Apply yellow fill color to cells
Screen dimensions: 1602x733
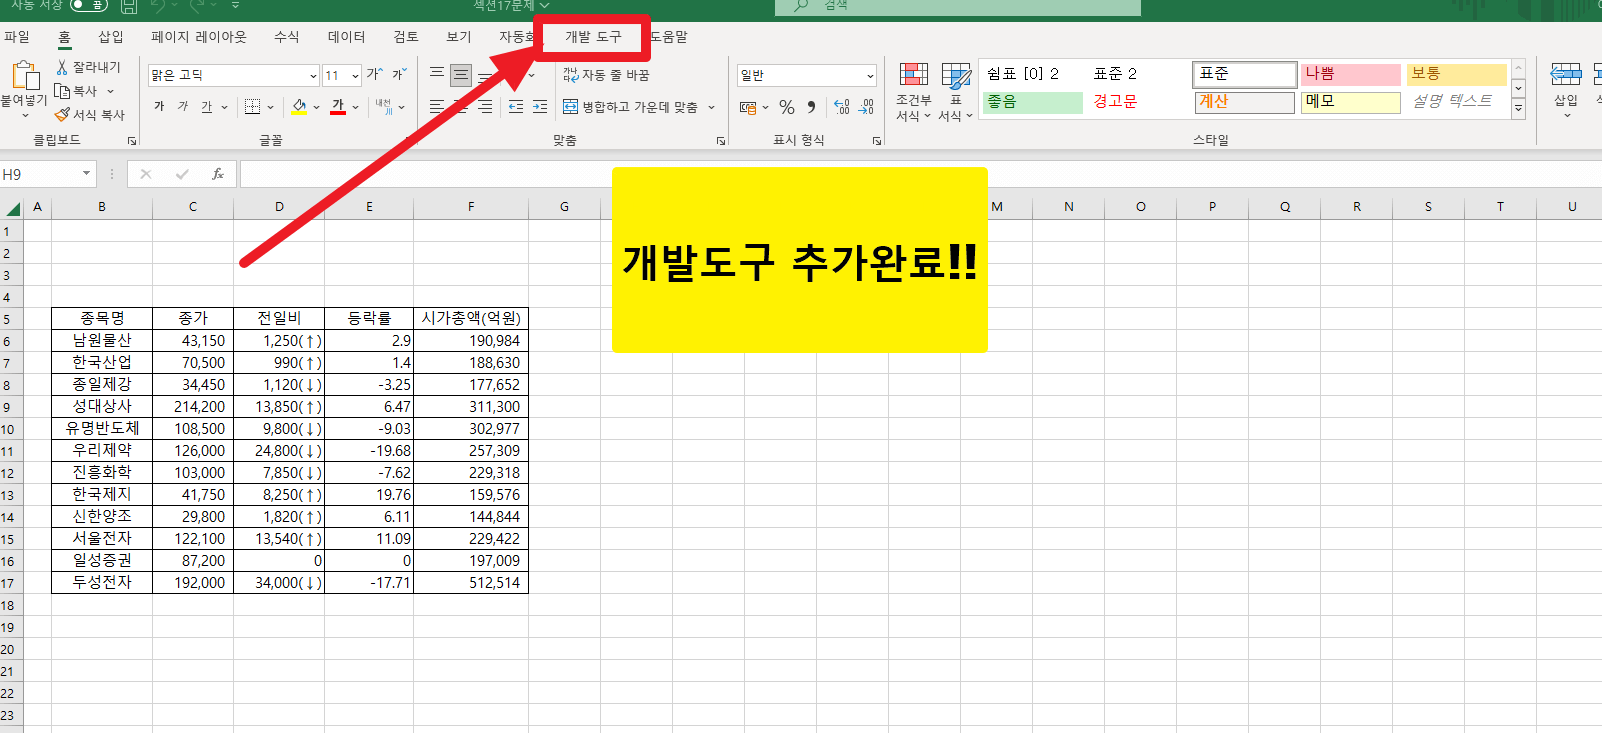tap(299, 107)
